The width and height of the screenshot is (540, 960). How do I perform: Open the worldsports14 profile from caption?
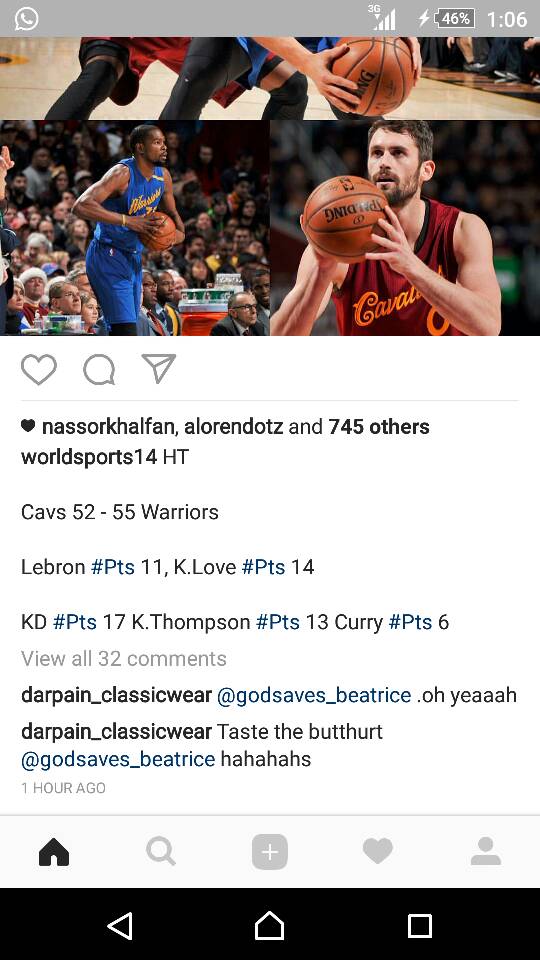[89, 457]
